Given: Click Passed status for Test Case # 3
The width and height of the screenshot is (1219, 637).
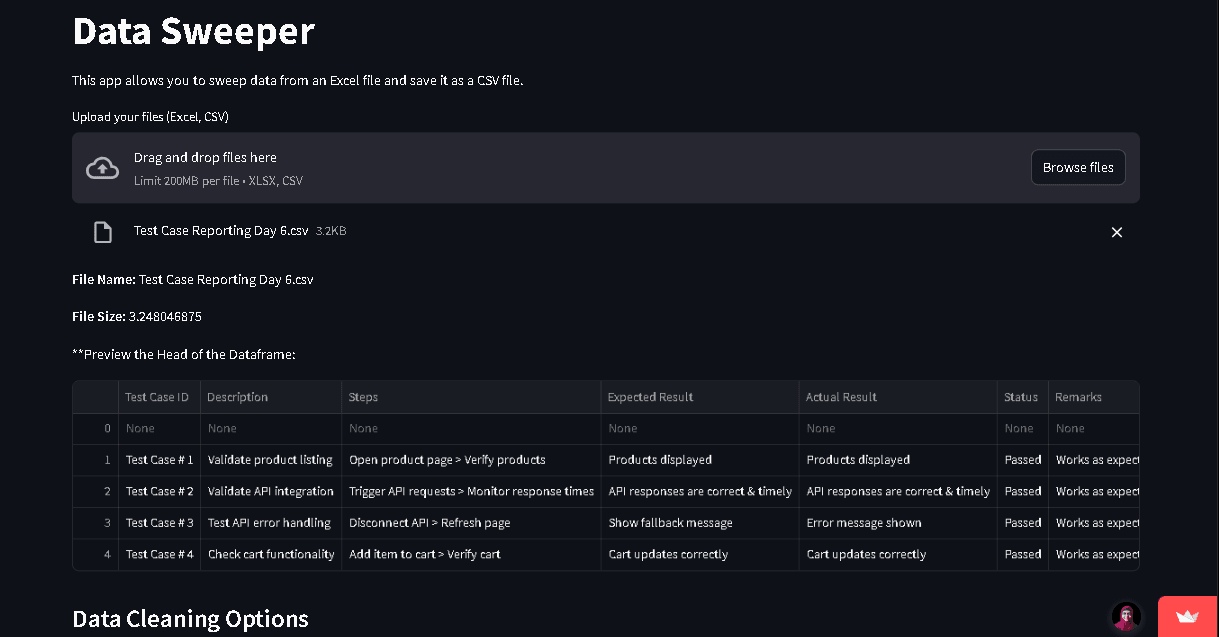Looking at the screenshot, I should 1022,523.
